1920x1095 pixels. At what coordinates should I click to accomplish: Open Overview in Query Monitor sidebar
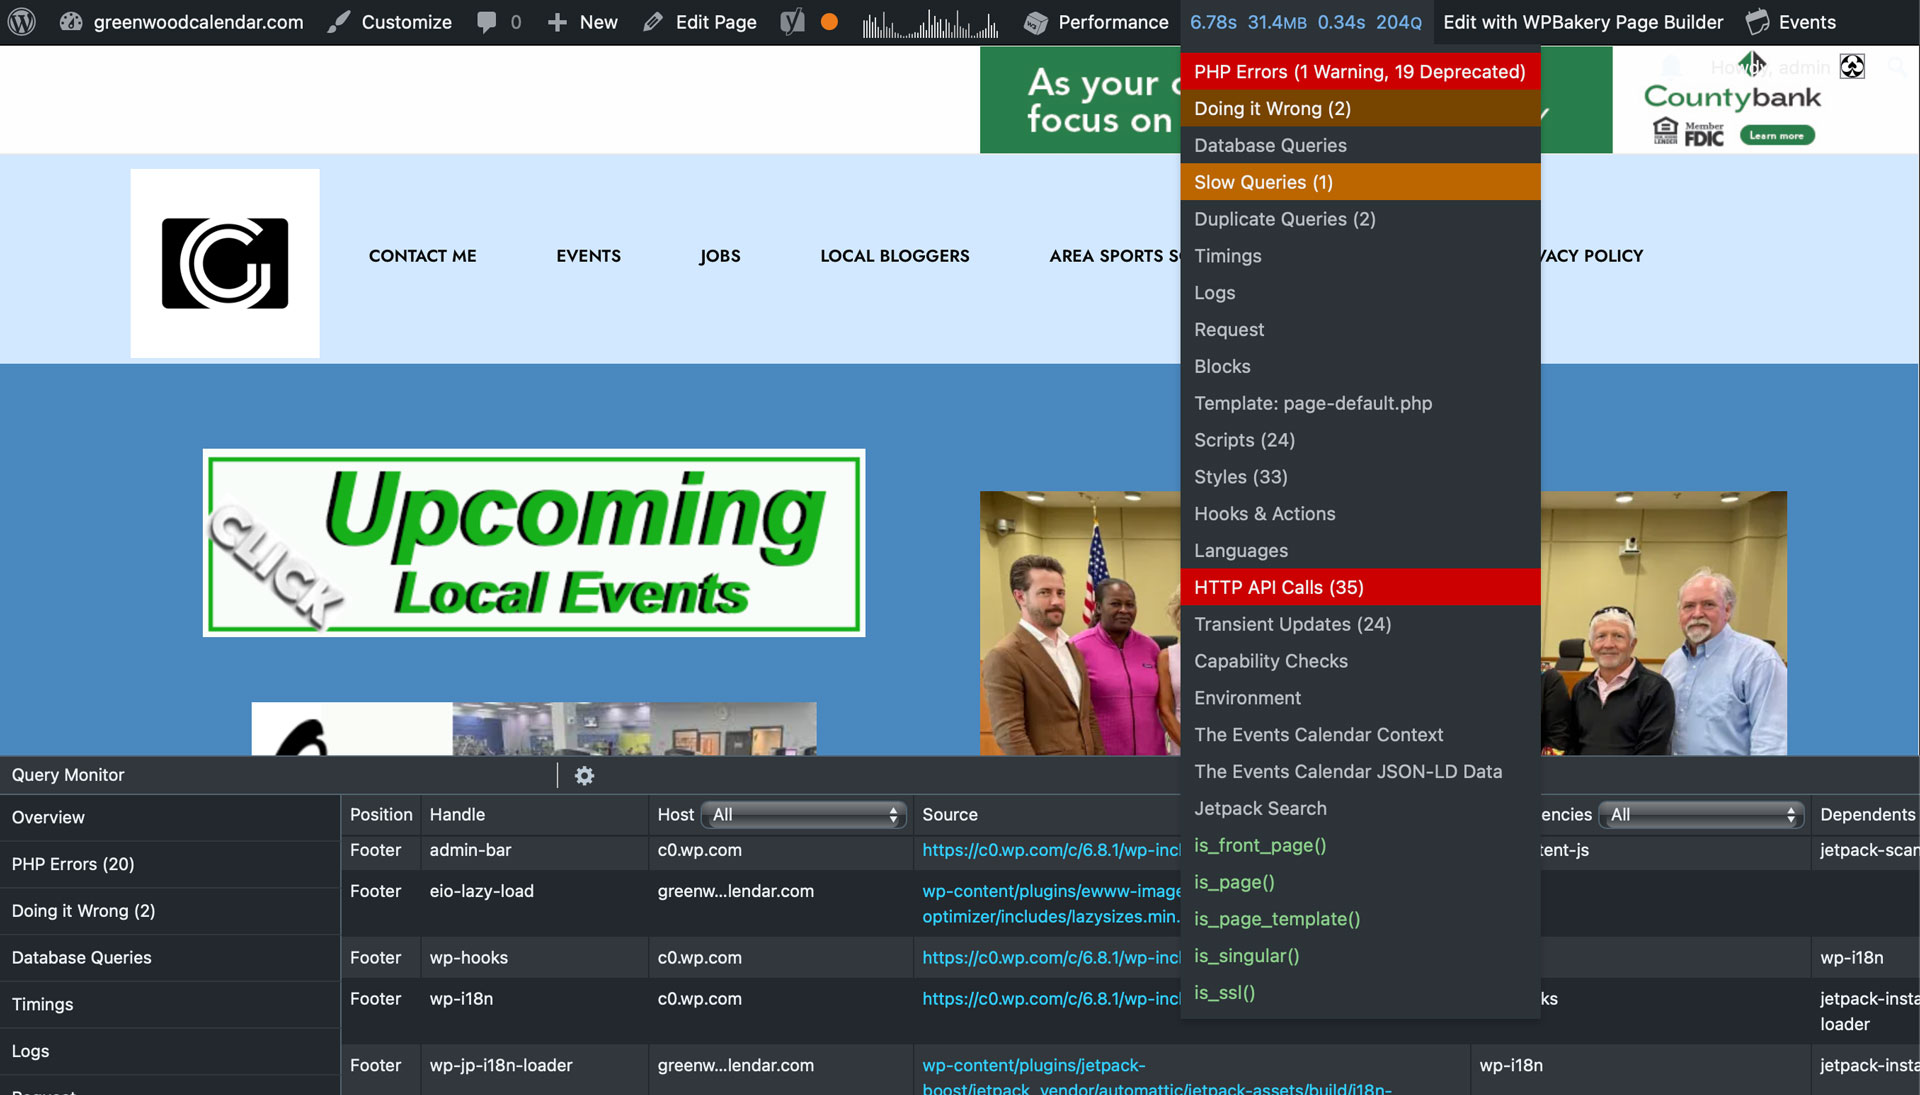pos(170,817)
